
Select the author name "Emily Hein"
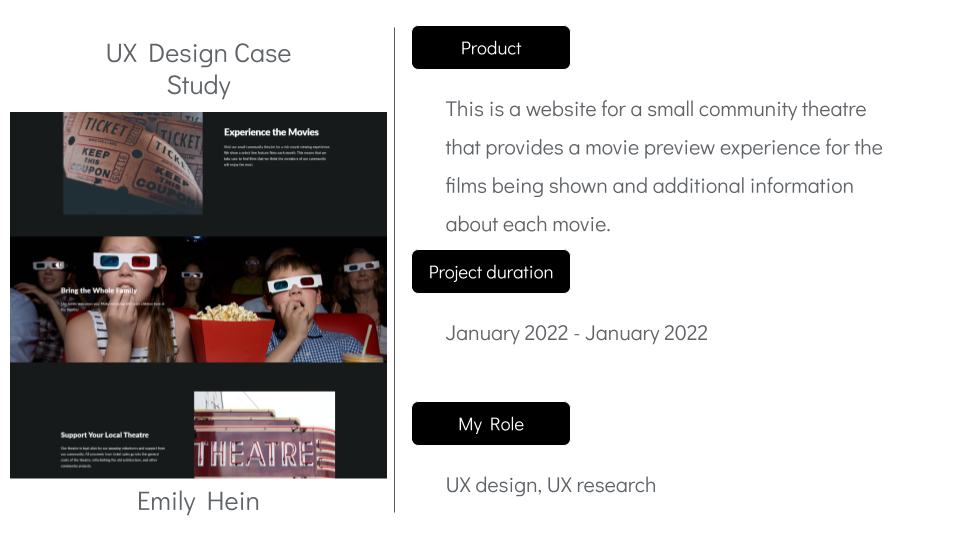coord(198,501)
